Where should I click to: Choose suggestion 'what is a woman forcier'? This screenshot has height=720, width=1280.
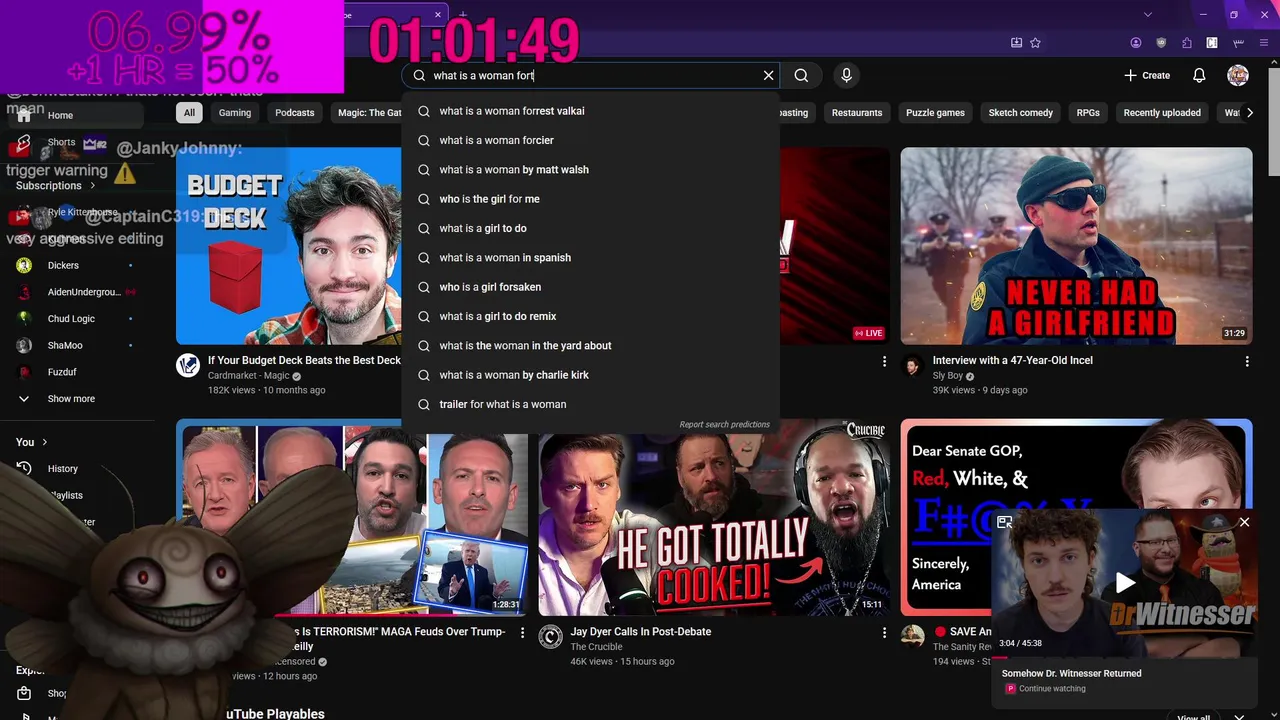pyautogui.click(x=590, y=140)
